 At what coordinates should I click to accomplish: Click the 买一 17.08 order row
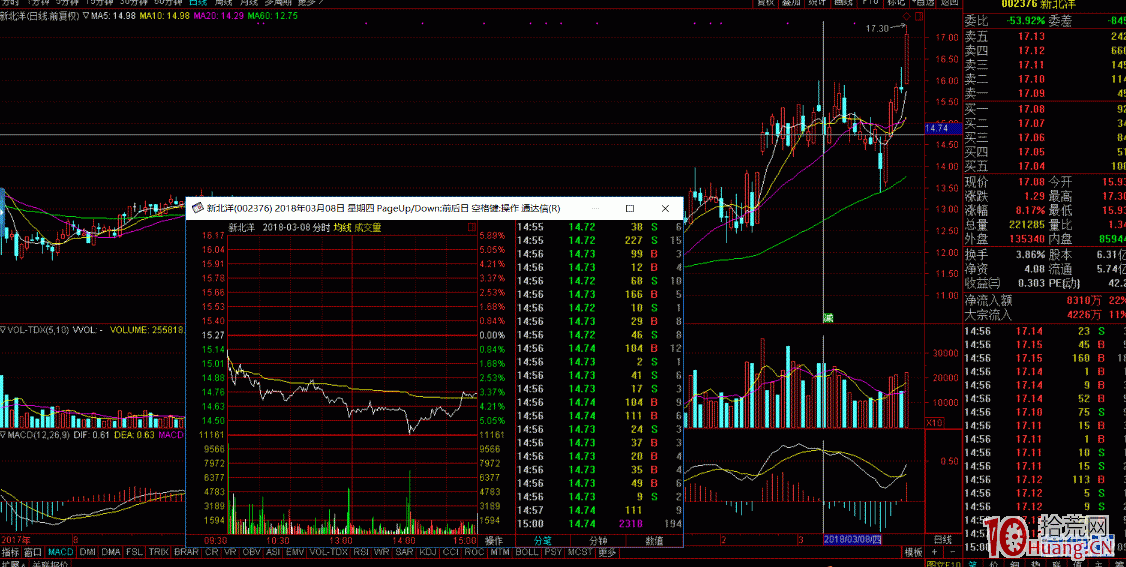pos(1044,109)
